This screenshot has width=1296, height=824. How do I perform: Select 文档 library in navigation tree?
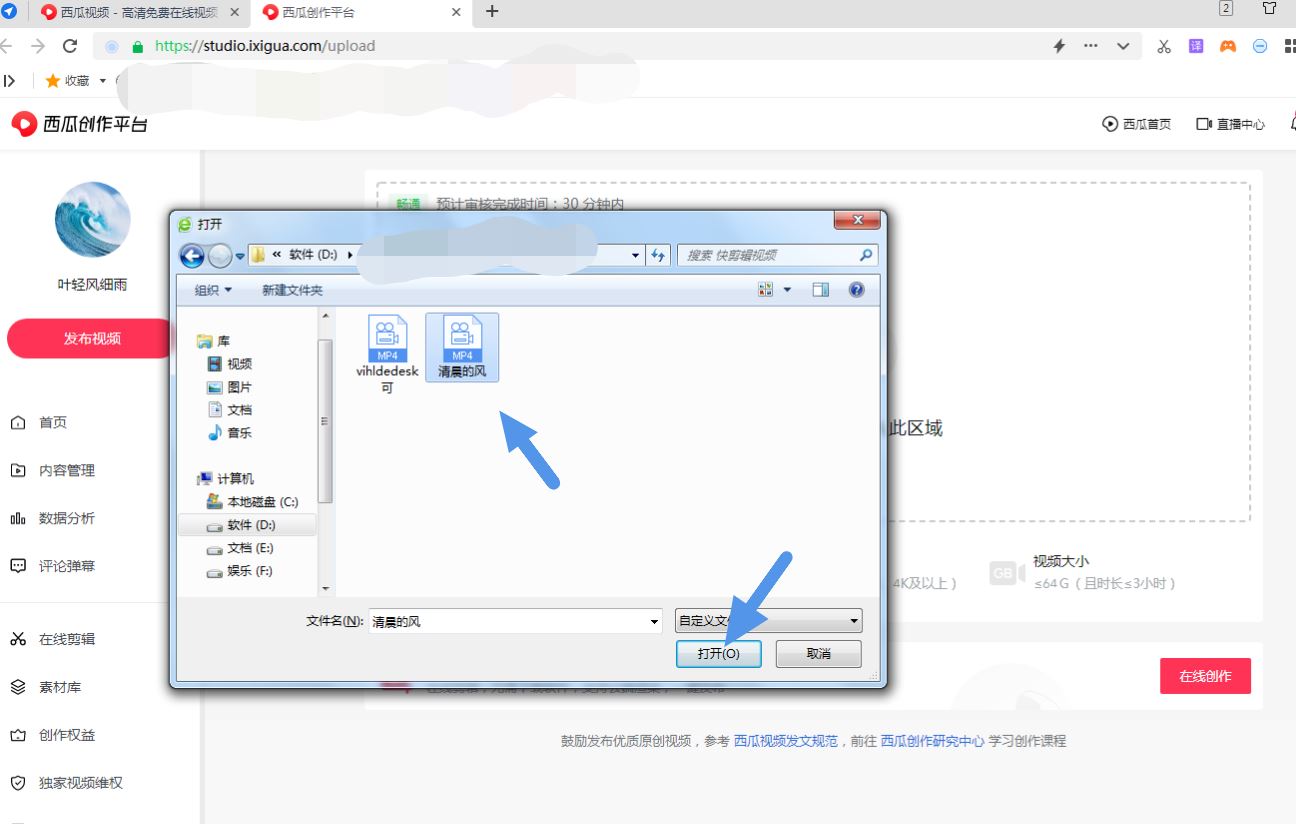(x=229, y=410)
